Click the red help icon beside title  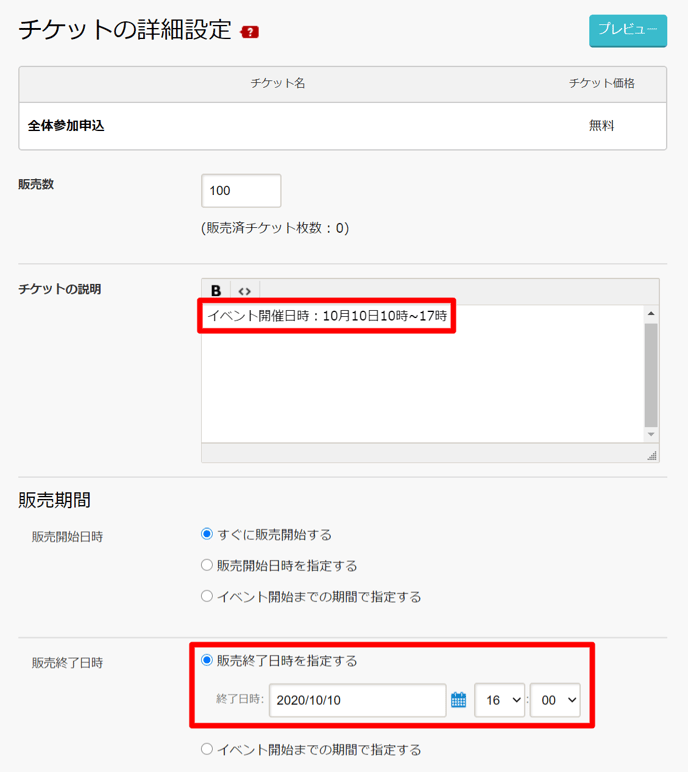point(250,32)
